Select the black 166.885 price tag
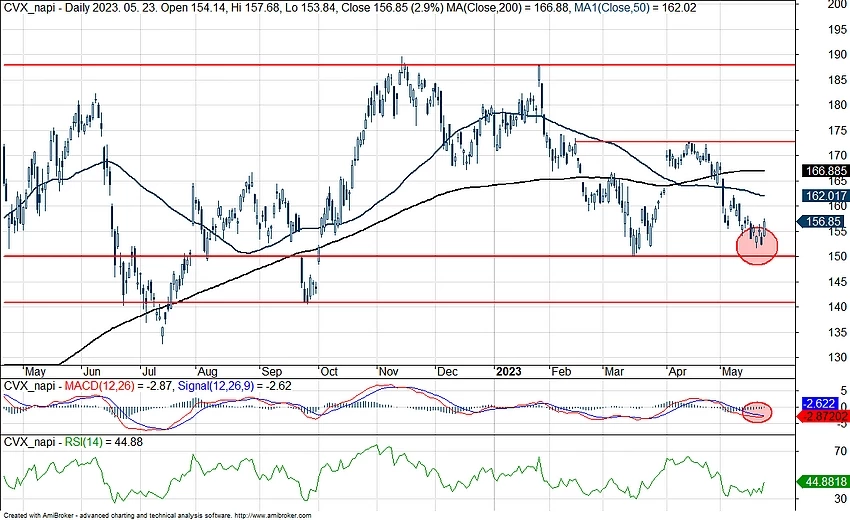The width and height of the screenshot is (850, 520). [x=826, y=171]
